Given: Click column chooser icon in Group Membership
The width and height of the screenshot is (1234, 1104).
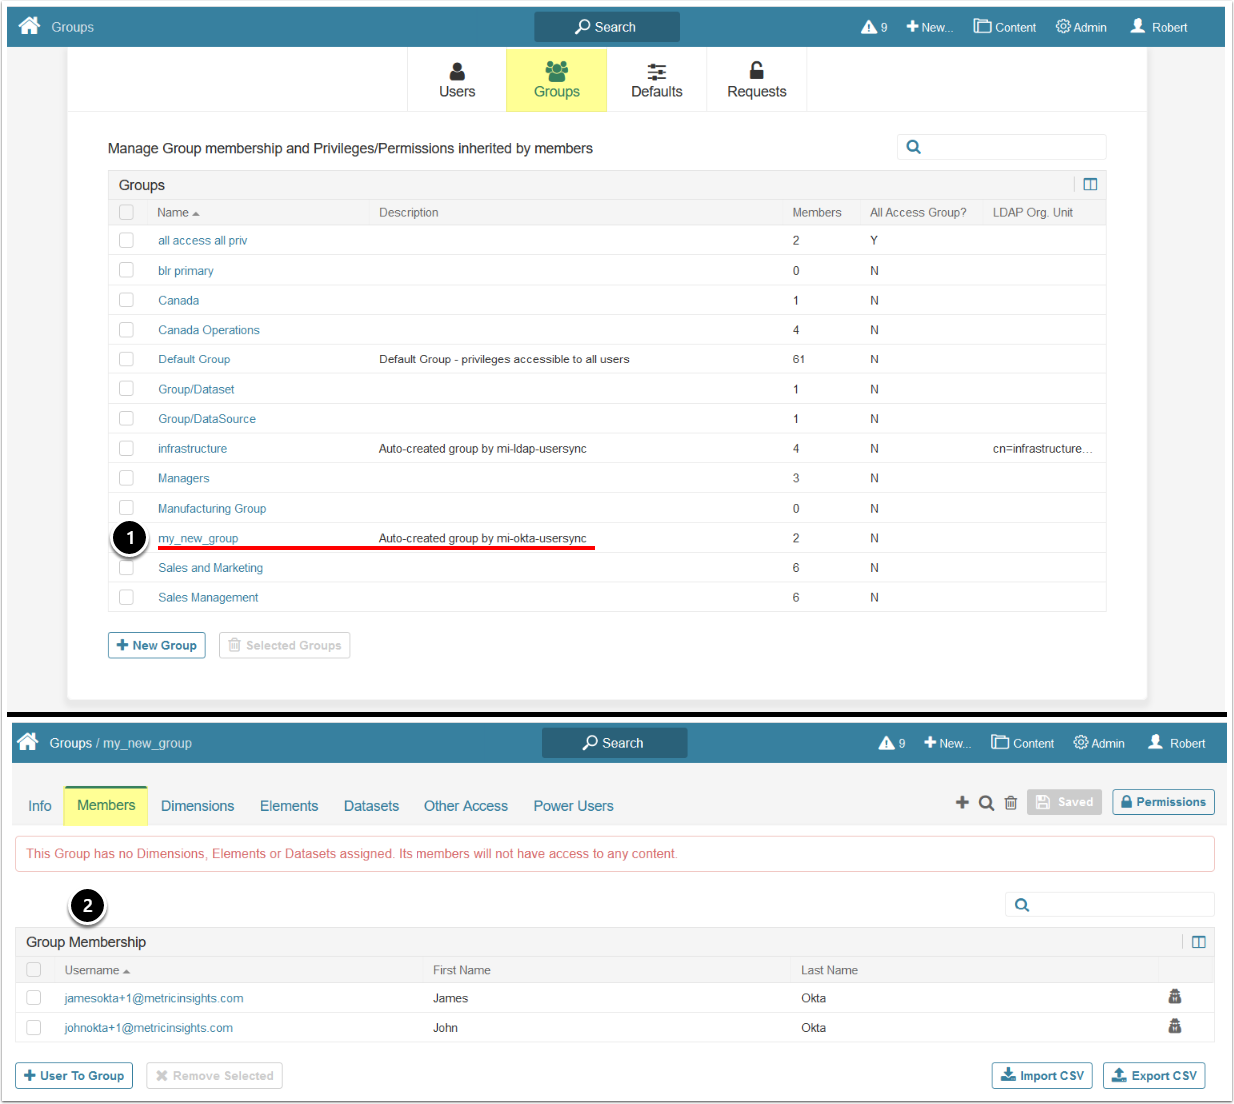Looking at the screenshot, I should (1198, 942).
